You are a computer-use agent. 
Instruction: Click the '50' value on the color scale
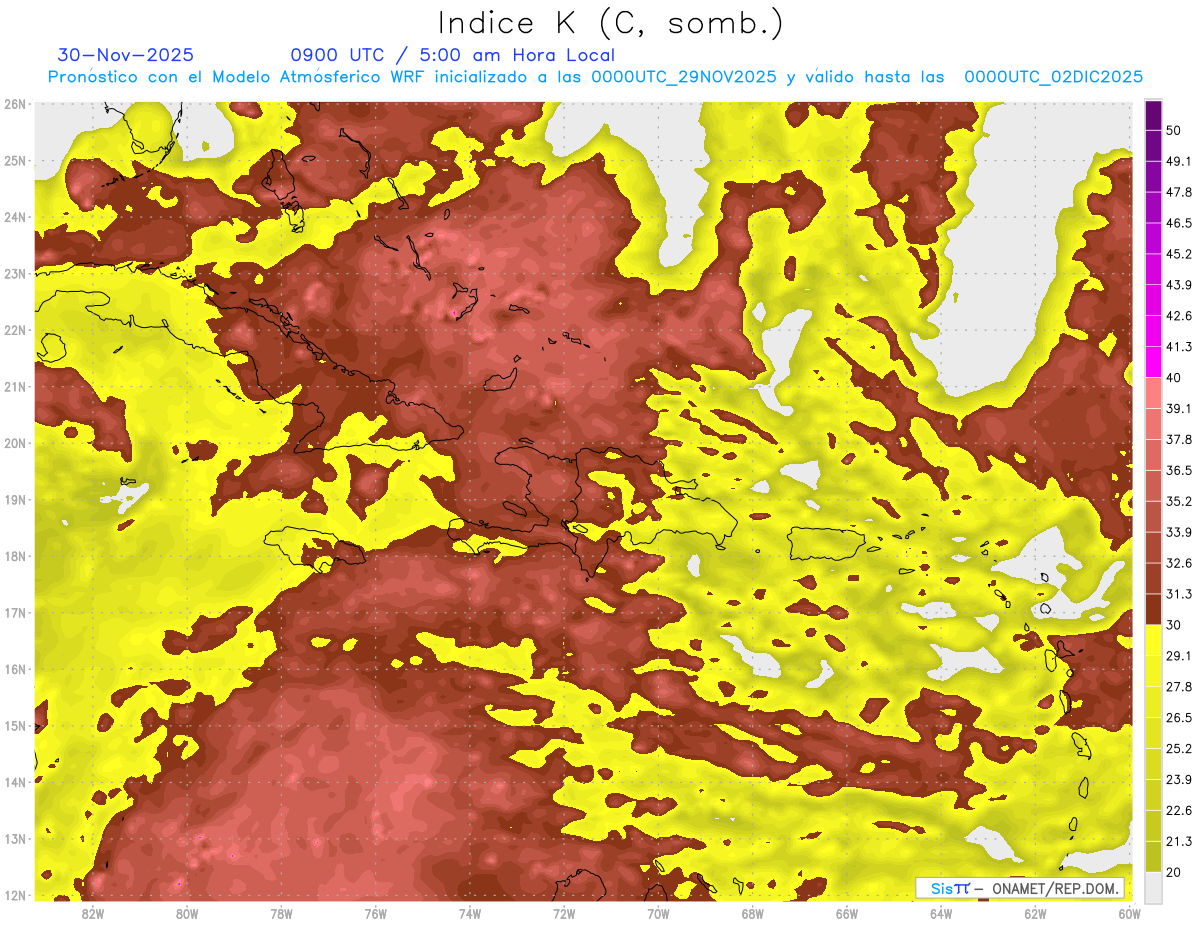(x=1174, y=131)
